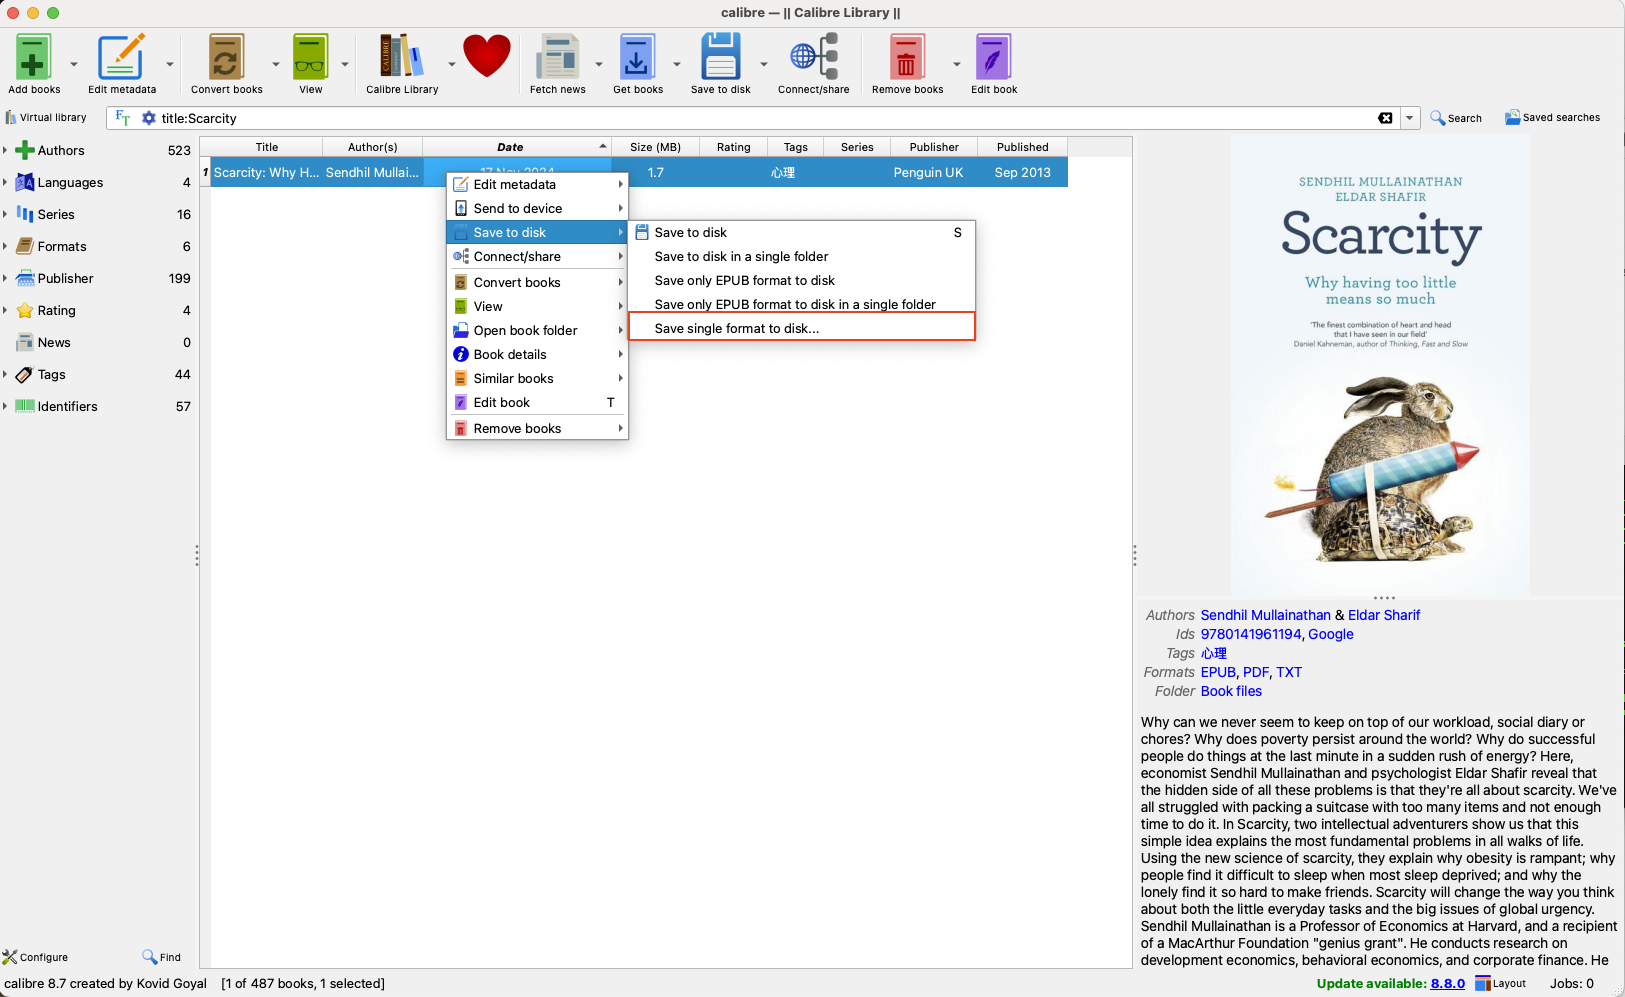Image resolution: width=1625 pixels, height=997 pixels.
Task: Click the search input field
Action: pyautogui.click(x=765, y=118)
